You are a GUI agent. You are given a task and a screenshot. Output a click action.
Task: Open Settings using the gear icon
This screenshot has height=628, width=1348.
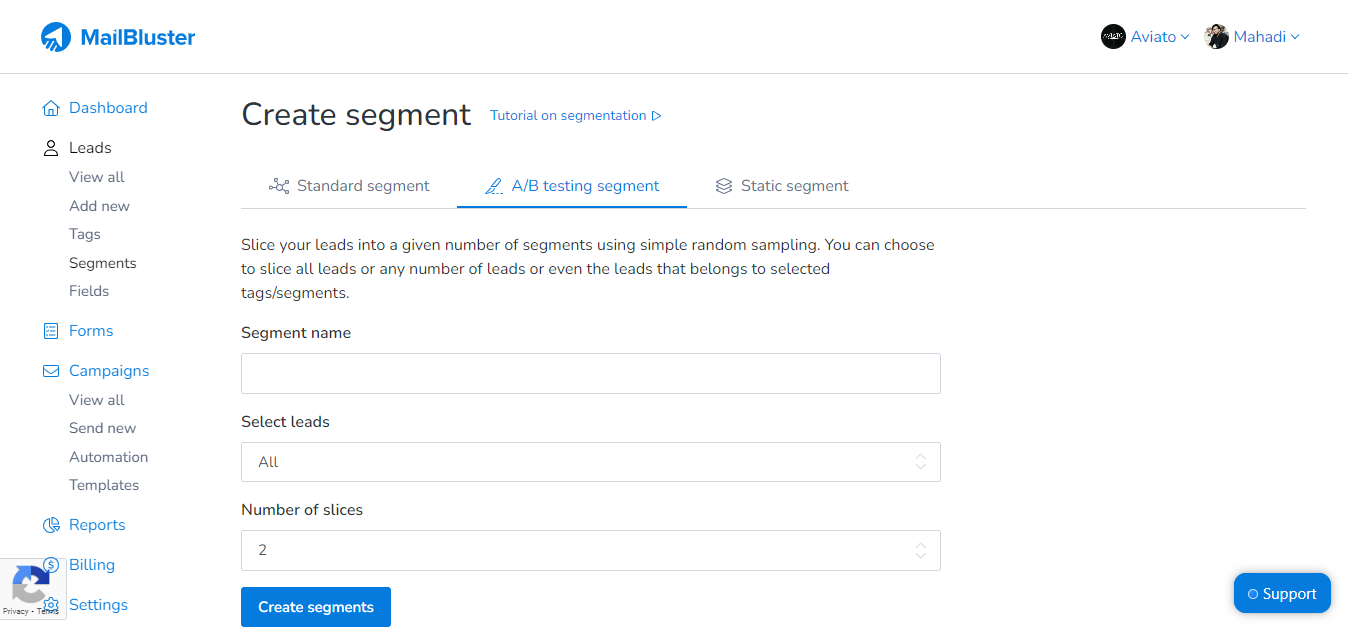[50, 604]
